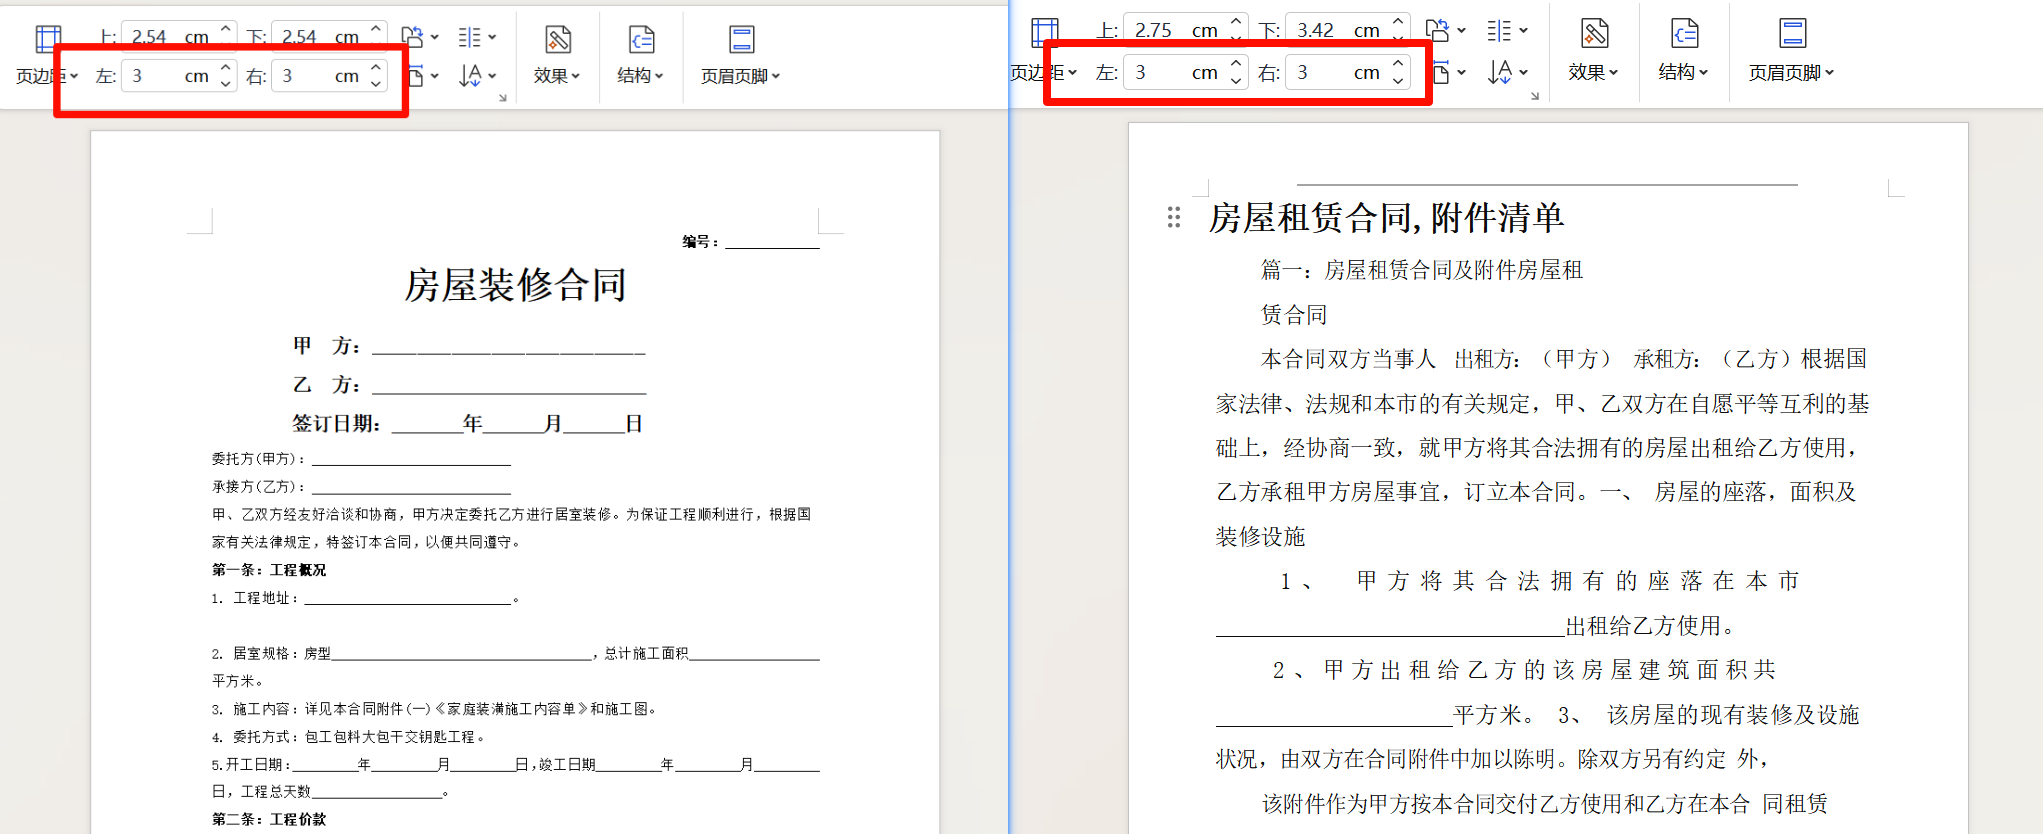Image resolution: width=2043 pixels, height=834 pixels.
Task: Expand 页边距 dropdown in right window
Action: 1072,72
